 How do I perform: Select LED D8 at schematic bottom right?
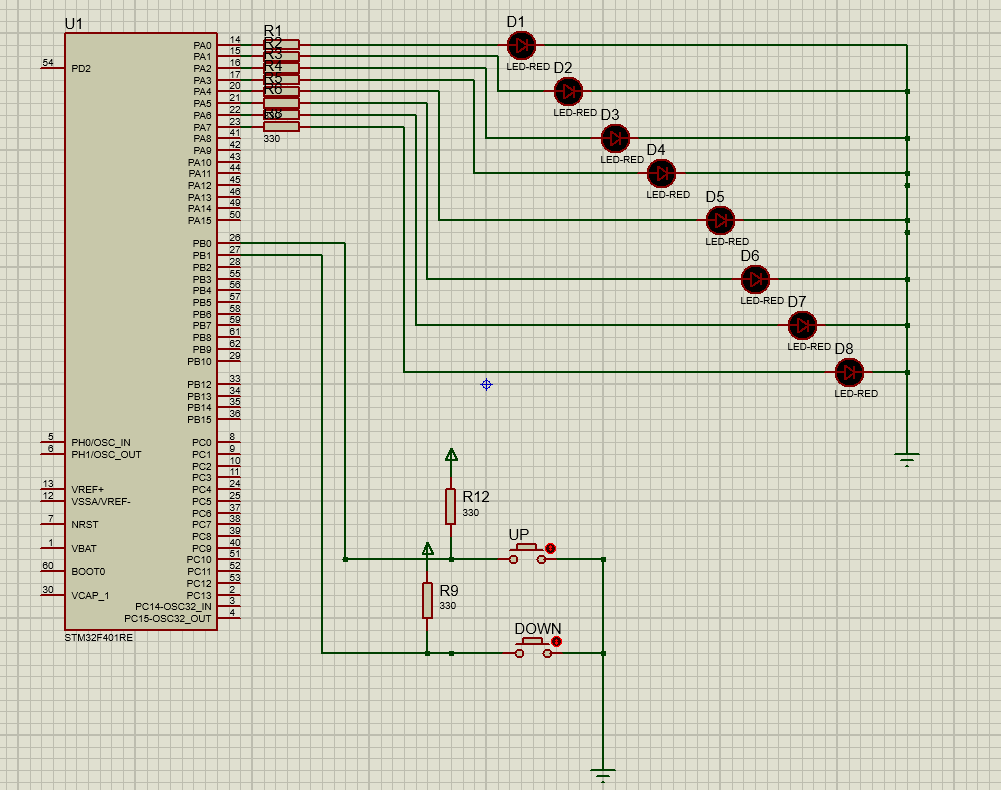click(849, 372)
